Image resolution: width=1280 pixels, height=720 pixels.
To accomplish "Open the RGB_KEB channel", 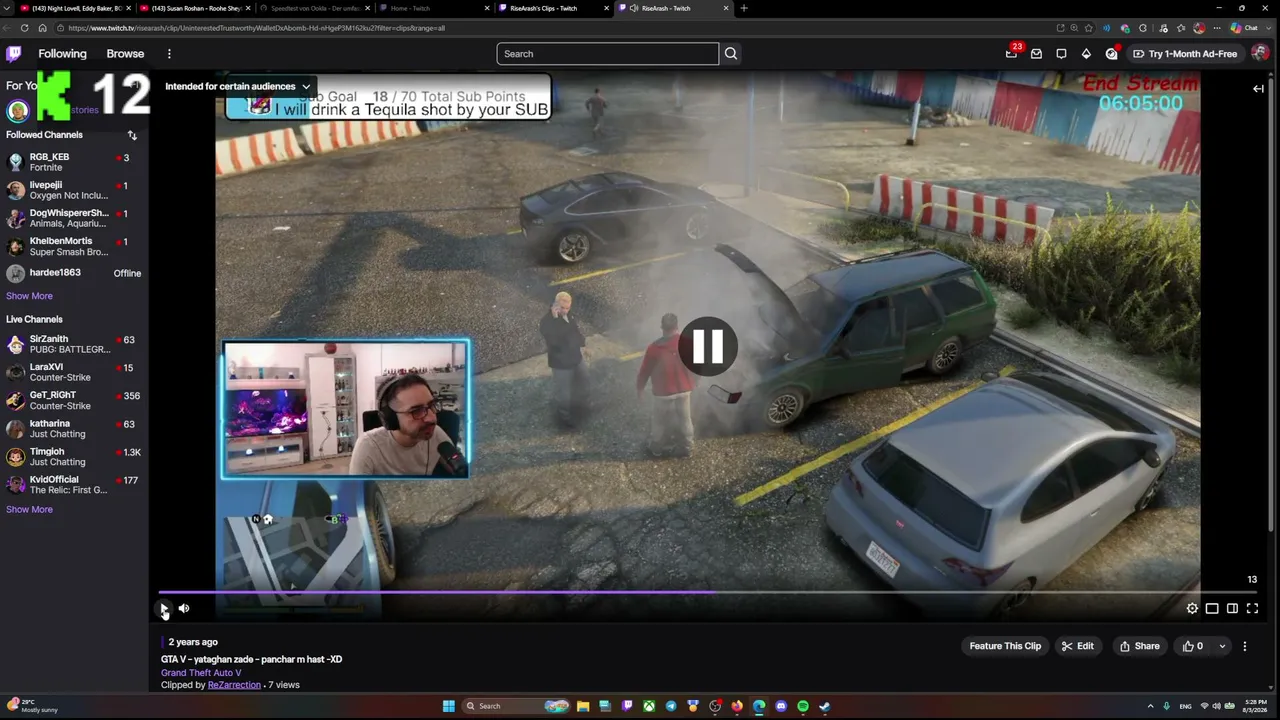I will pos(74,162).
